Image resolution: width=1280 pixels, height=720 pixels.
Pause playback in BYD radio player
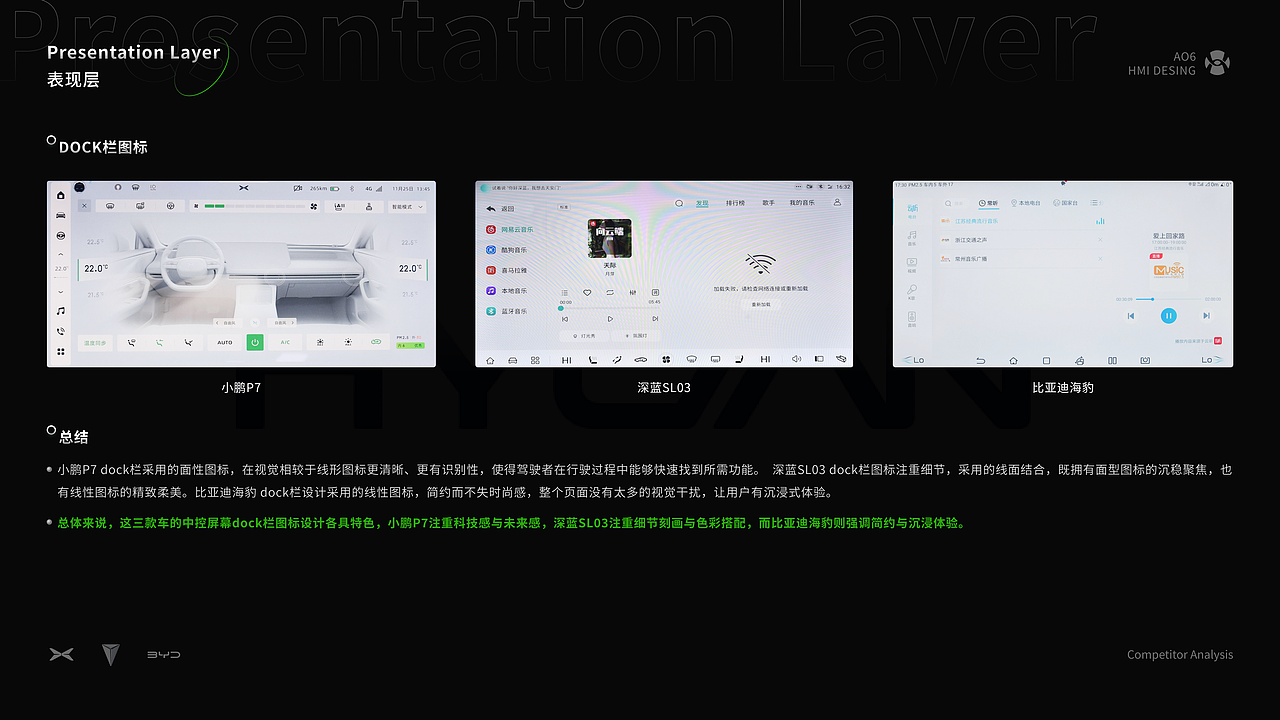1169,316
